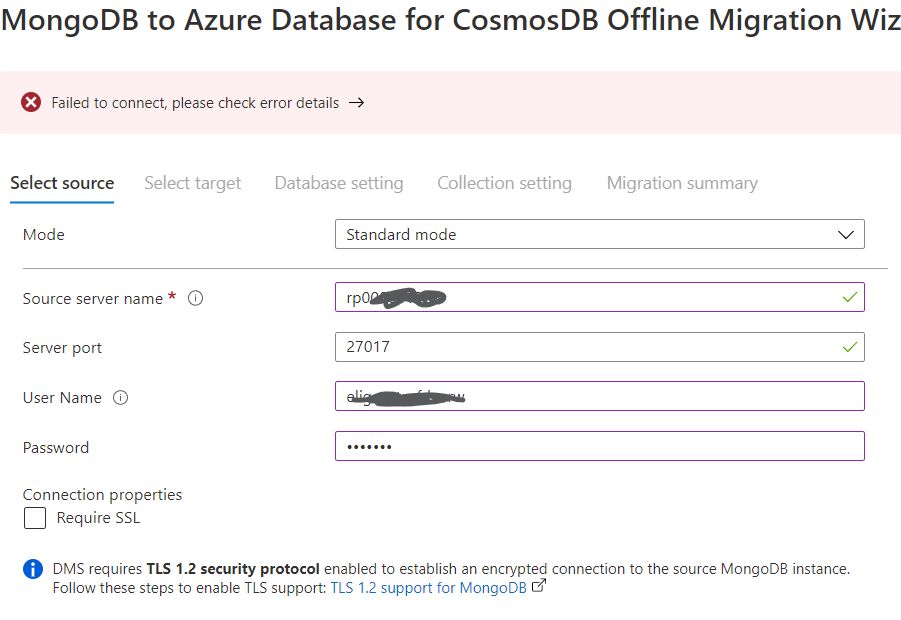Click the green checkmark on Server port

(849, 347)
